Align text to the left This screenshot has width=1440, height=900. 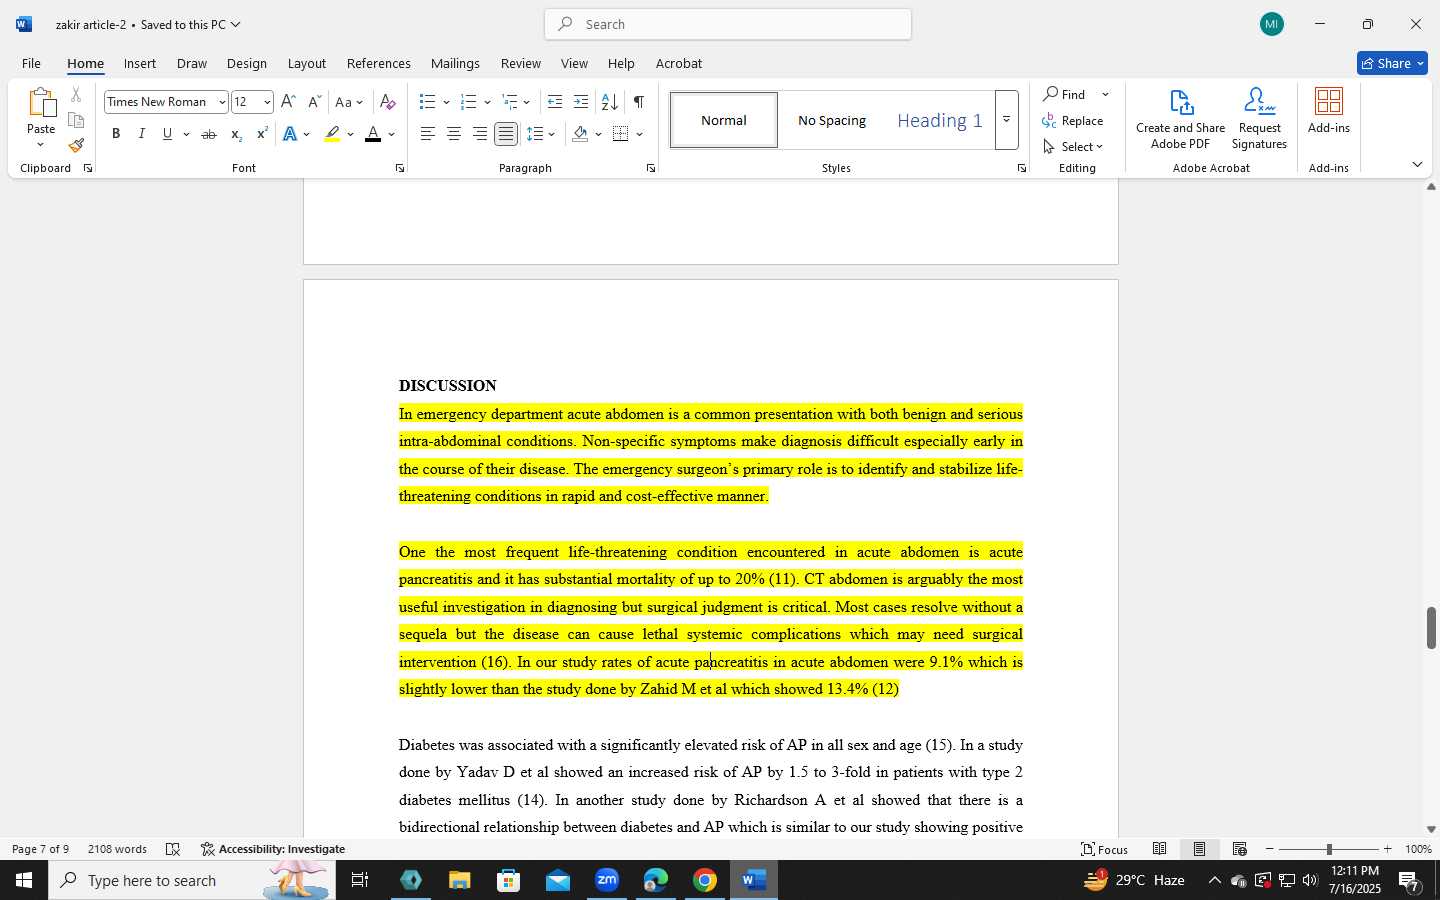click(427, 134)
